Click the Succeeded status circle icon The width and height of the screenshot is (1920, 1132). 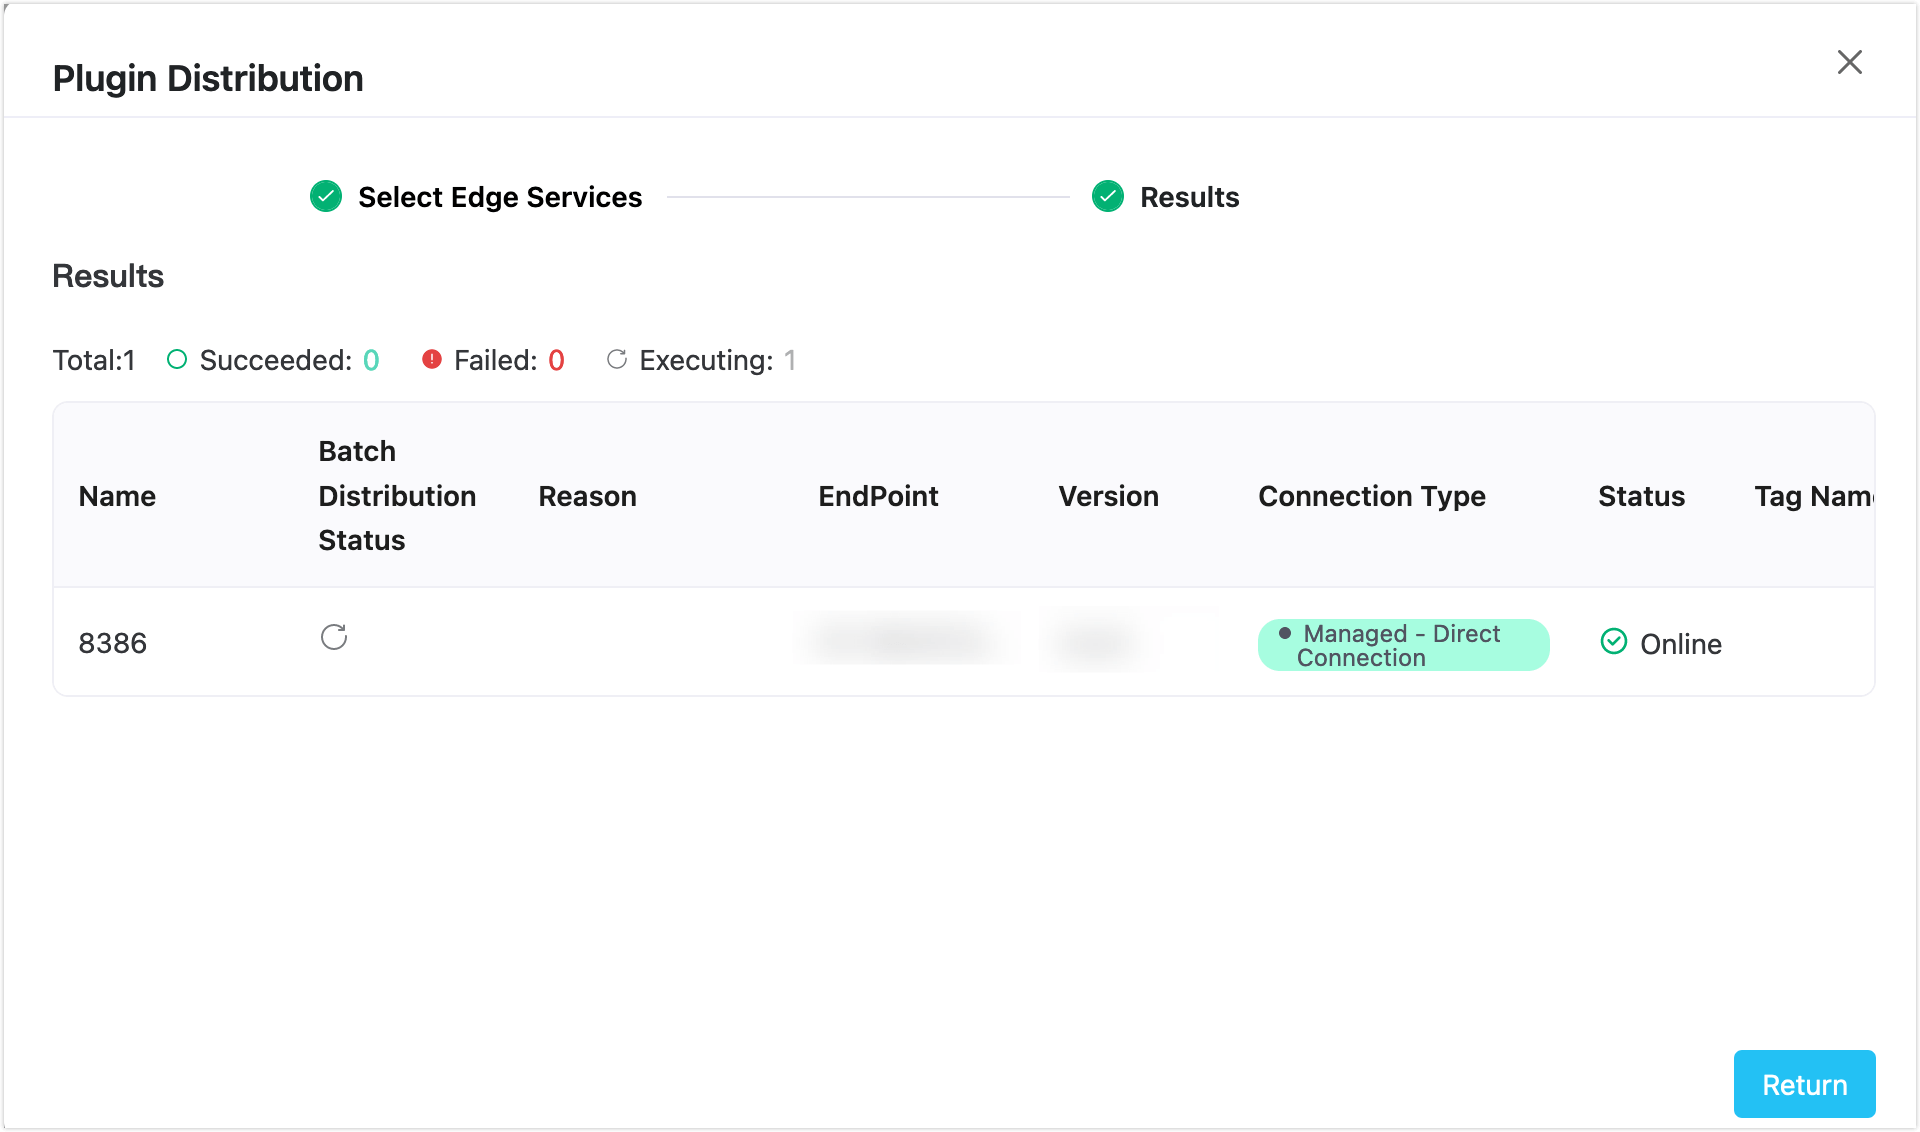[177, 360]
